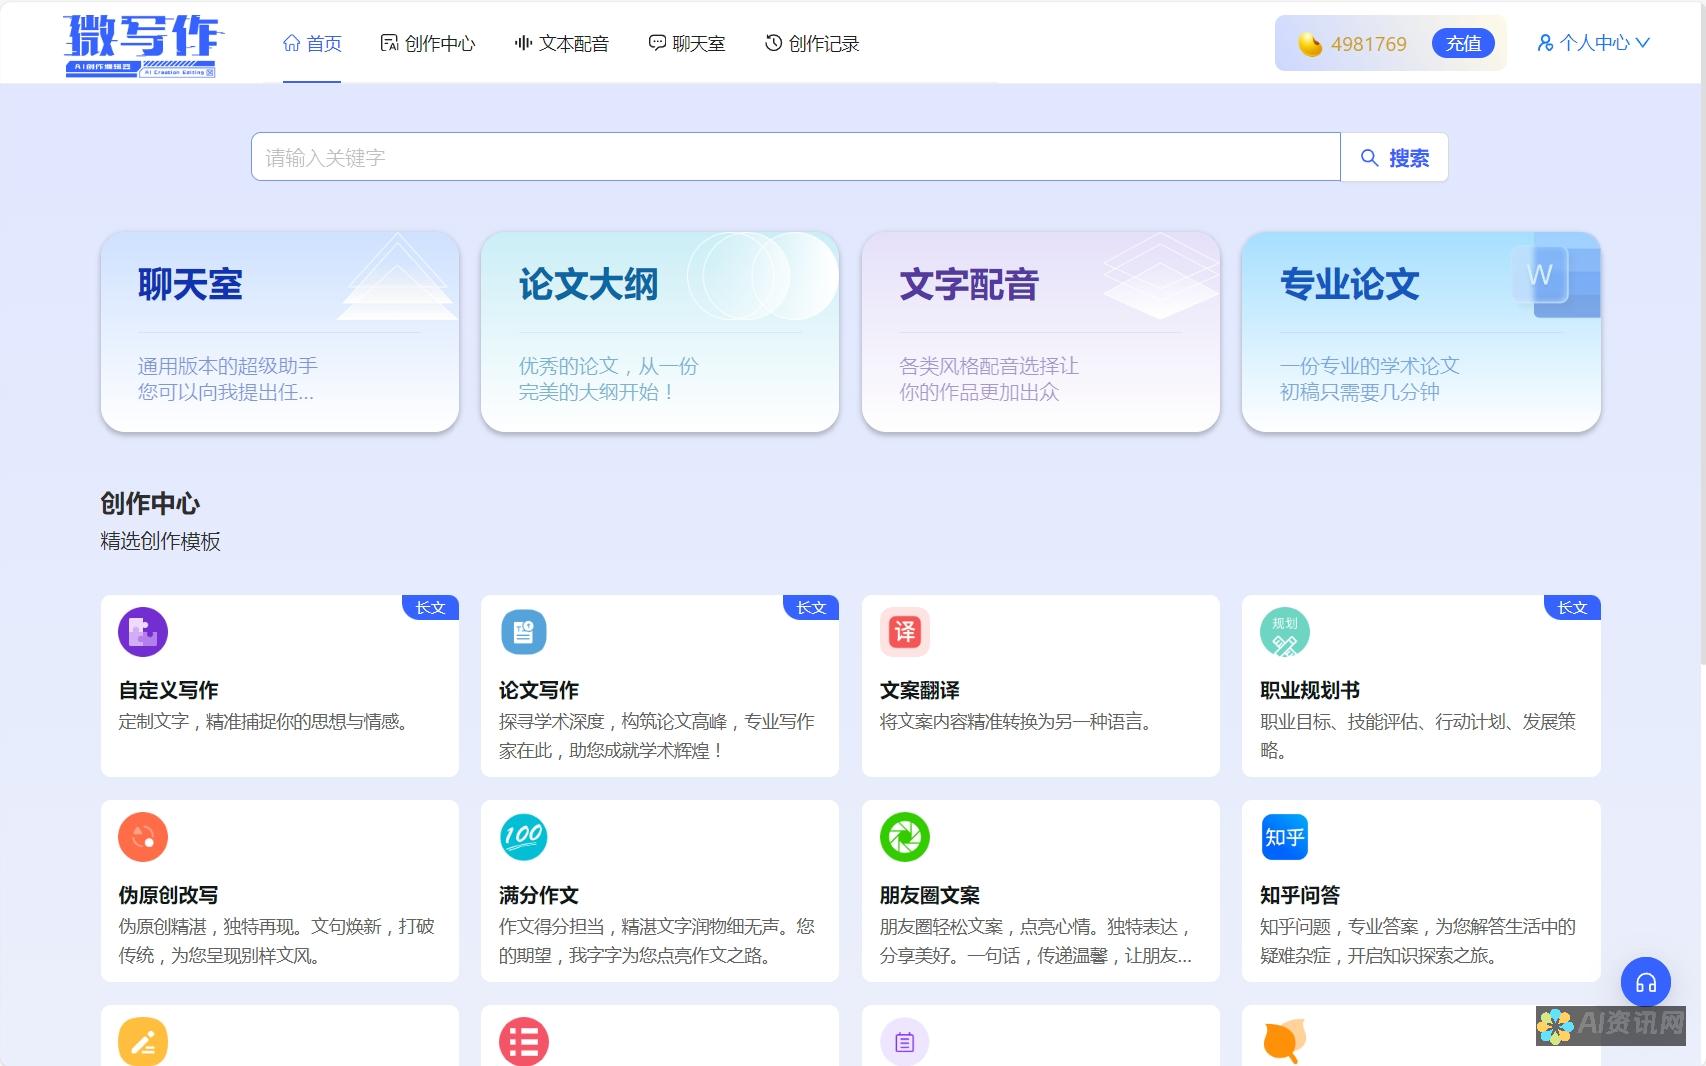Click the 各类风格配音选择让 description text
Image resolution: width=1706 pixels, height=1066 pixels.
click(989, 366)
